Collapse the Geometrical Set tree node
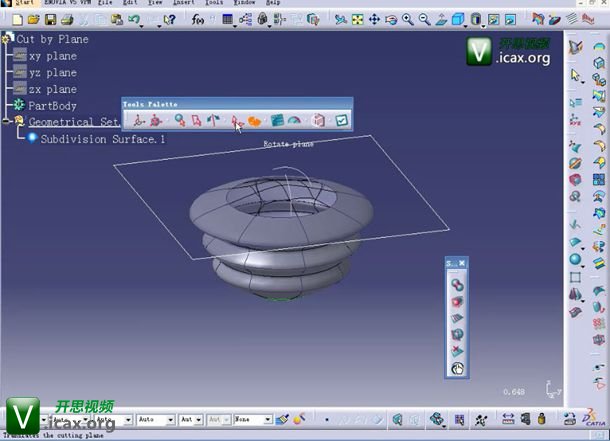 click(7, 122)
